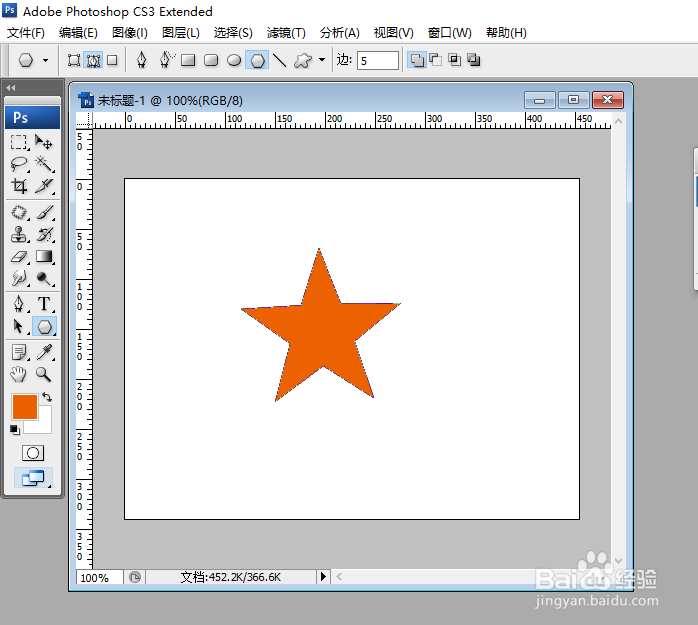698x625 pixels.
Task: Toggle Quick Mask mode
Action: point(33,453)
